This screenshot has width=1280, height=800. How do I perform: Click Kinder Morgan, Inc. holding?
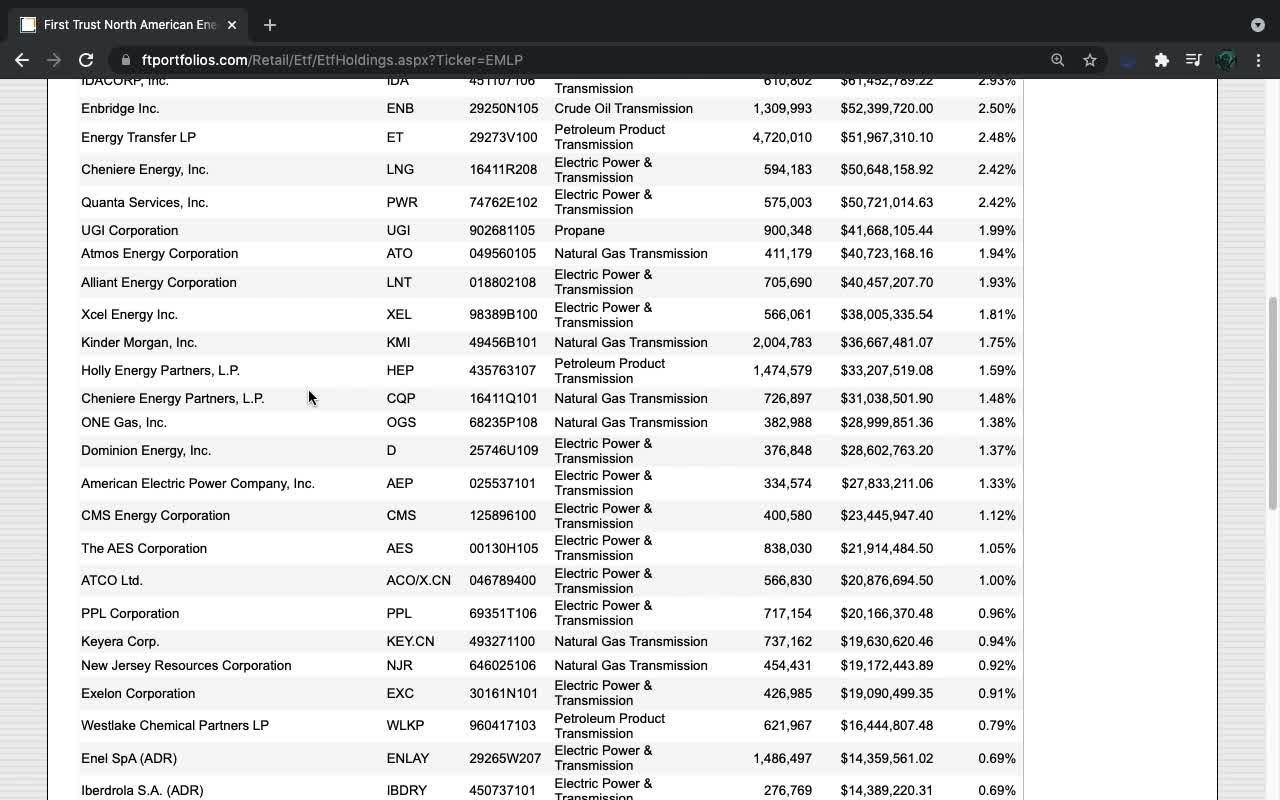[x=139, y=342]
